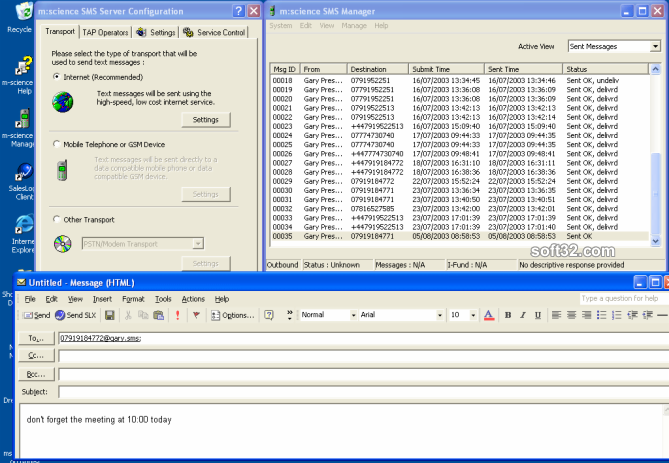This screenshot has height=463, width=669.
Task: Apply numbered list formatting
Action: pyautogui.click(x=617, y=315)
